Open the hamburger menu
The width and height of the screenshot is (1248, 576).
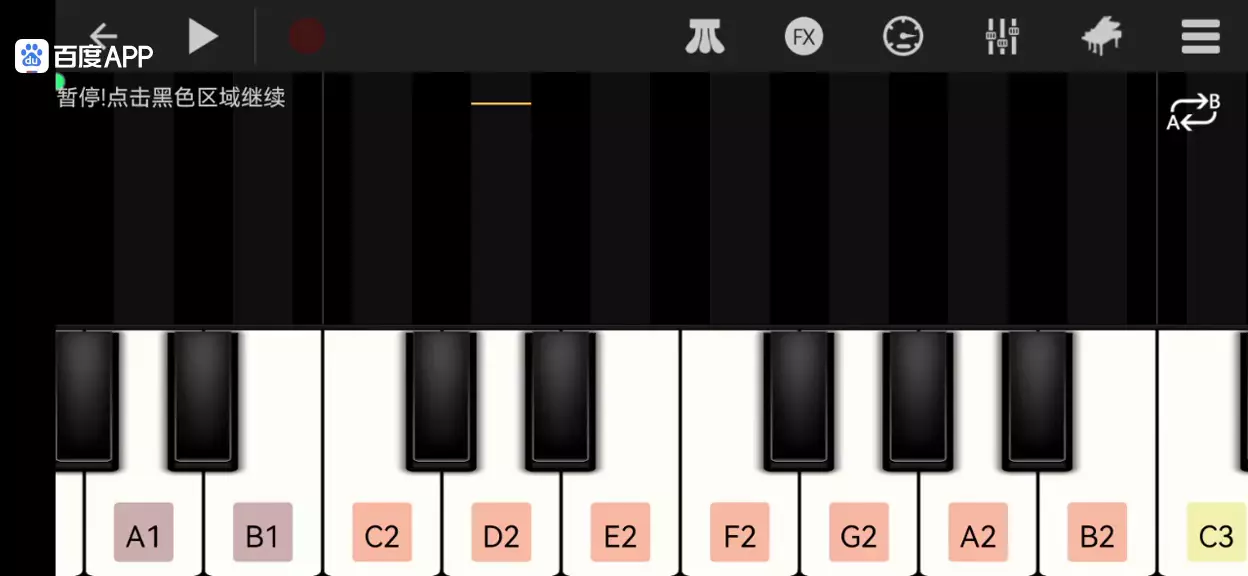(x=1200, y=37)
